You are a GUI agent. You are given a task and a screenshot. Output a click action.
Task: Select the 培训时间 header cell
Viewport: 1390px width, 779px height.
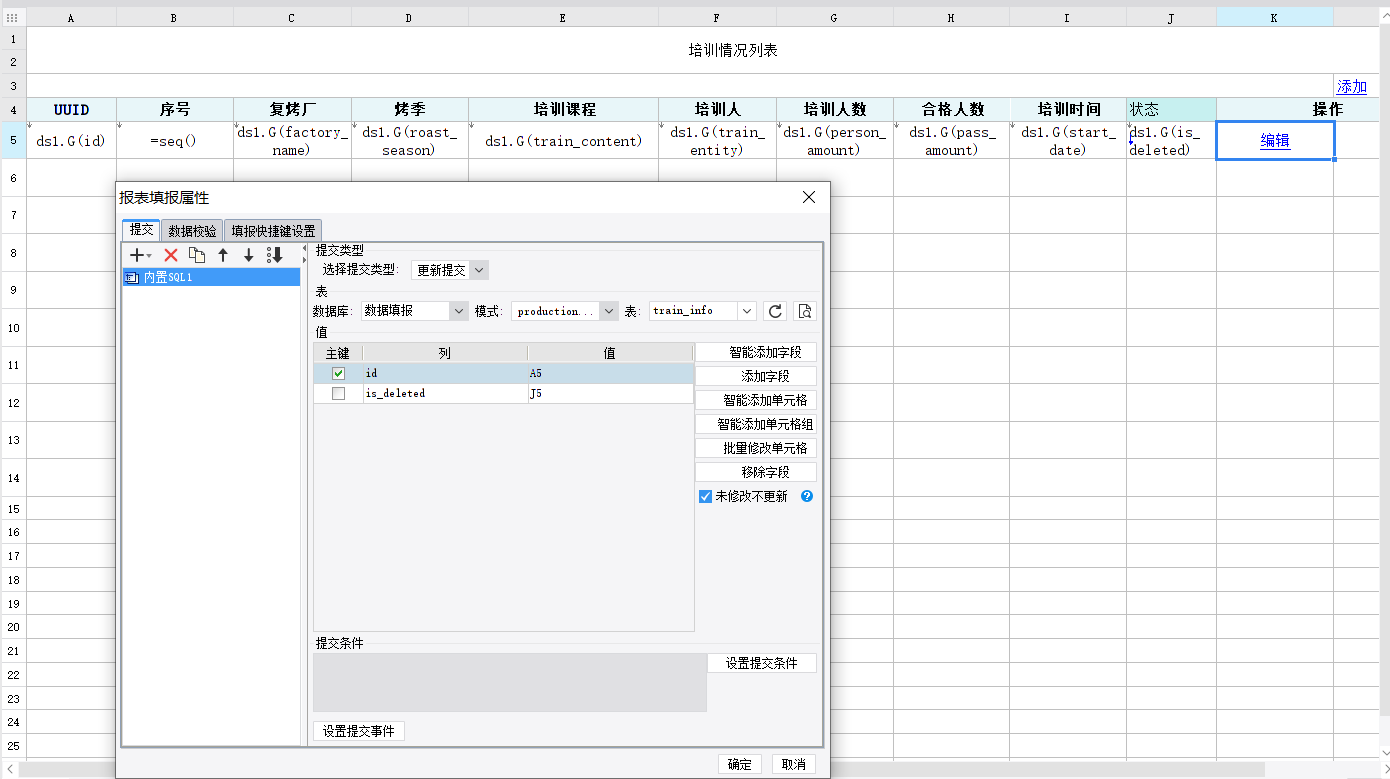pos(1068,109)
